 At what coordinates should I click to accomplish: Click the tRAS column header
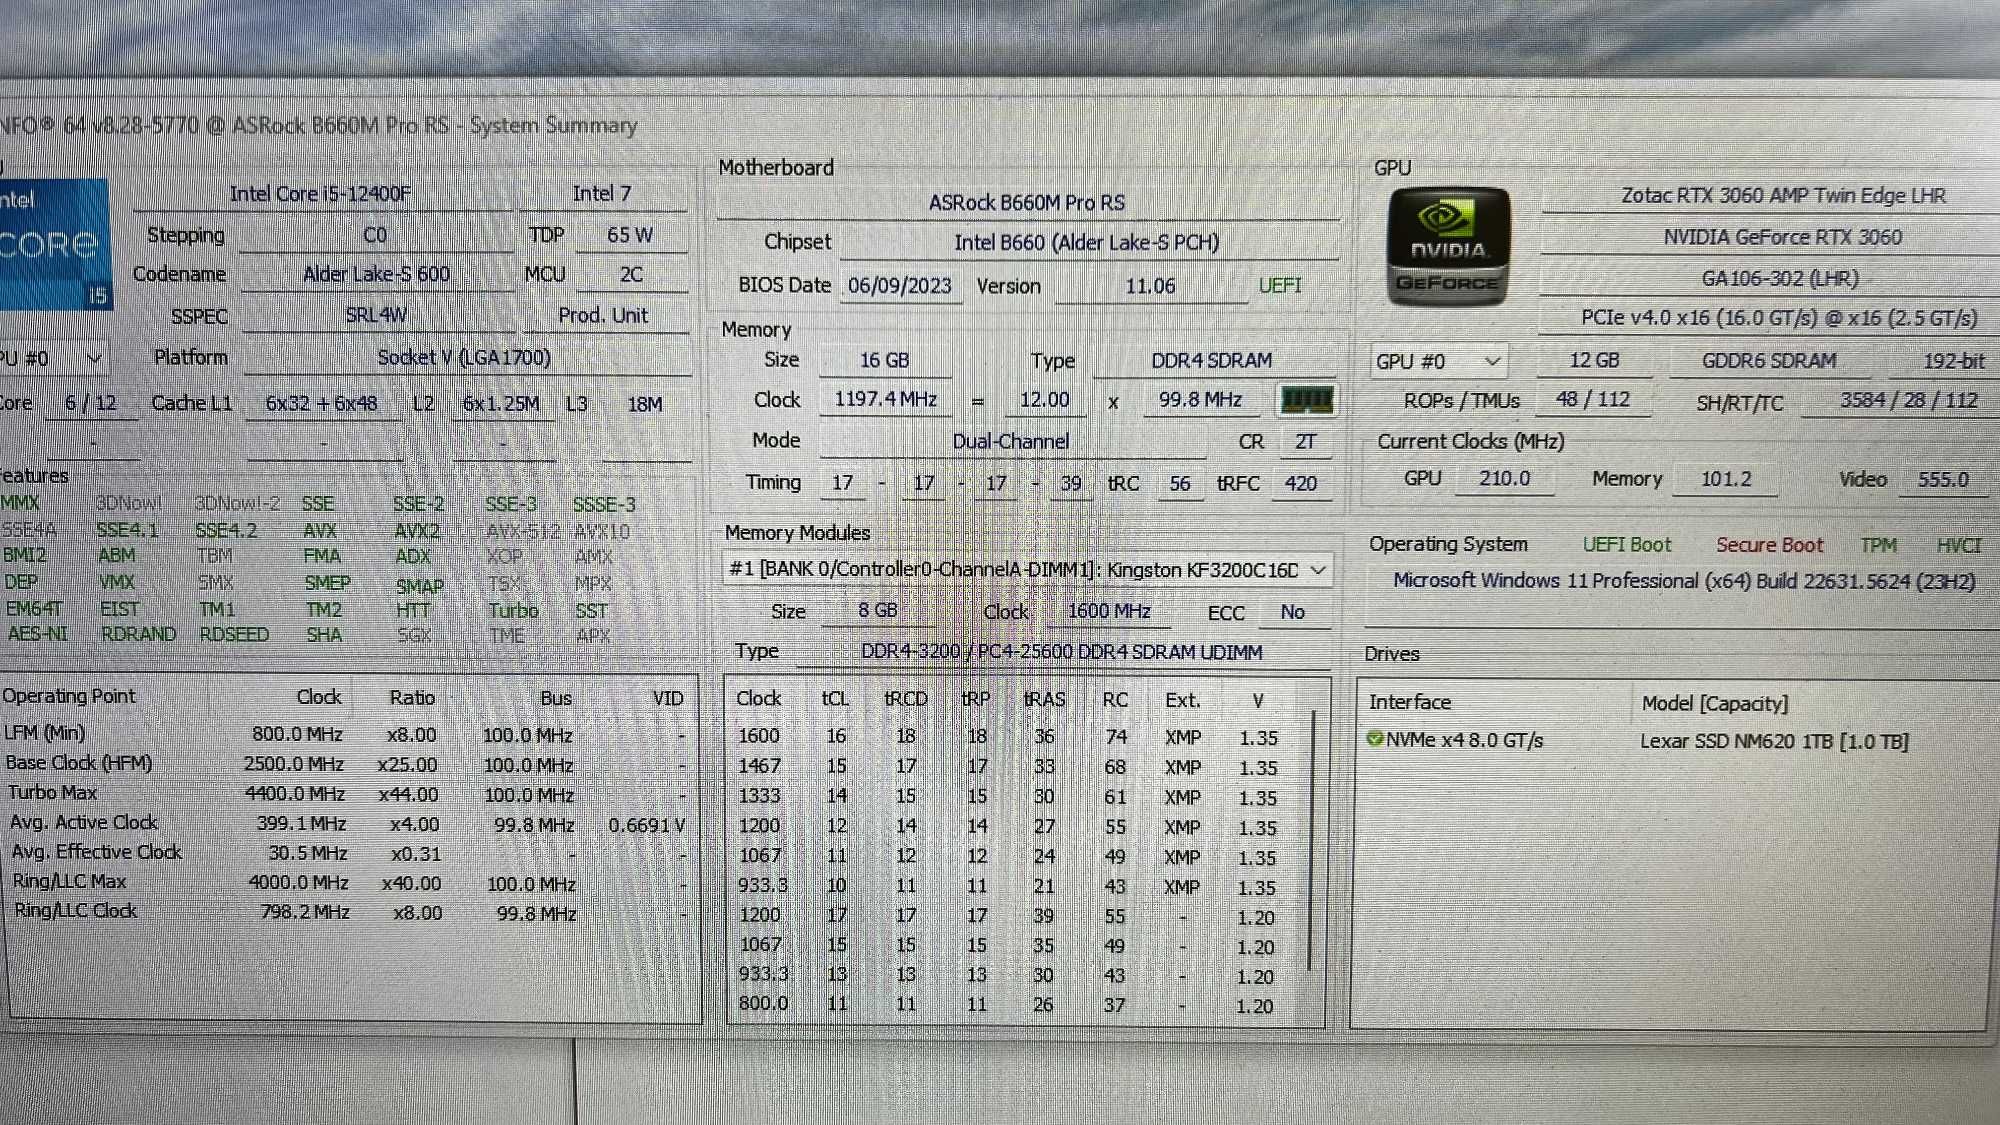pos(1044,699)
